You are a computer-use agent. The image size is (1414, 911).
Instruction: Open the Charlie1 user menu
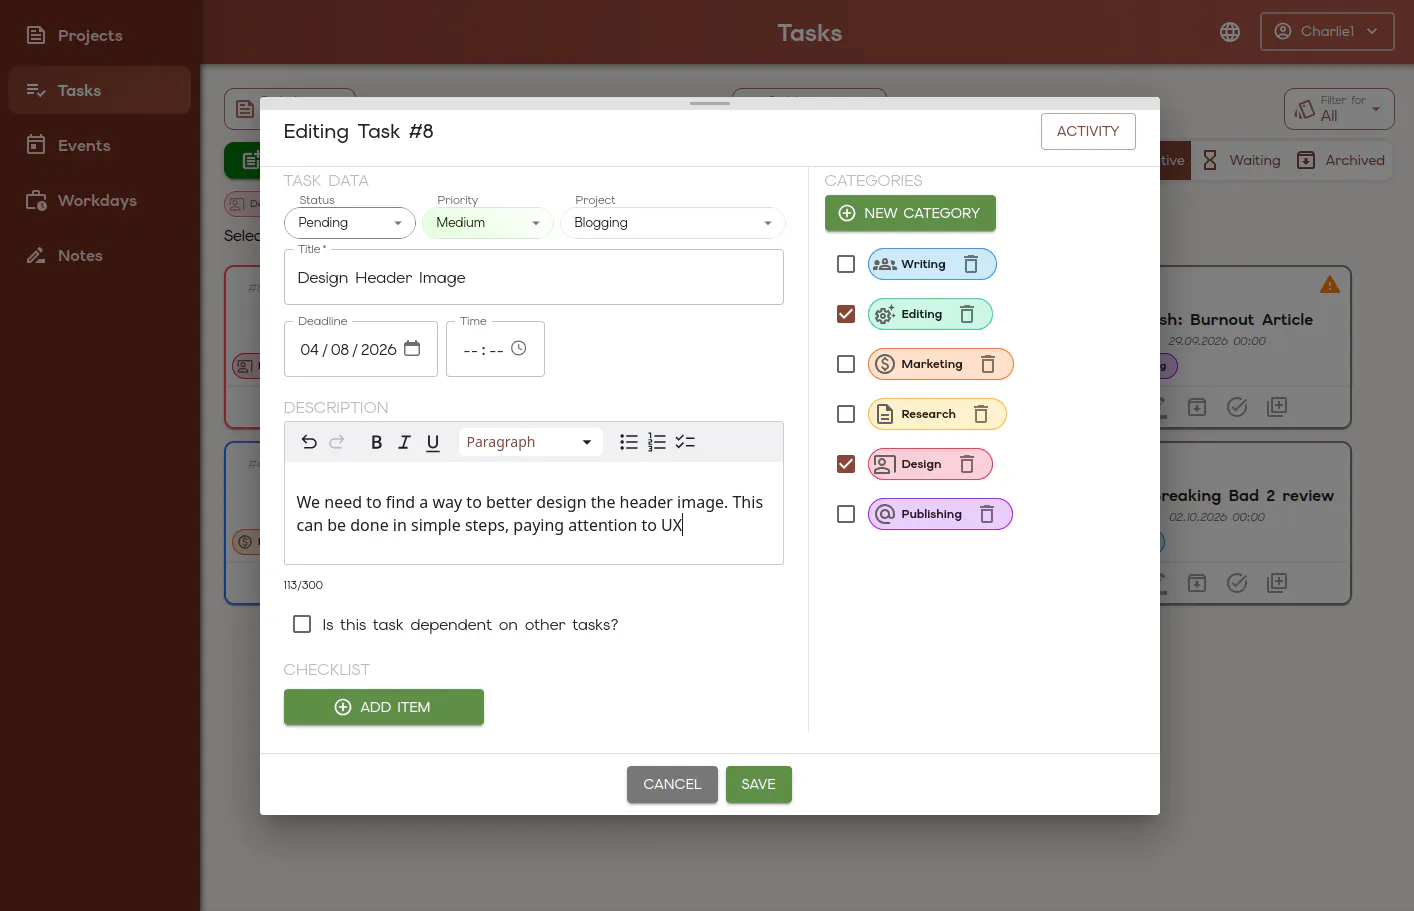tap(1327, 32)
